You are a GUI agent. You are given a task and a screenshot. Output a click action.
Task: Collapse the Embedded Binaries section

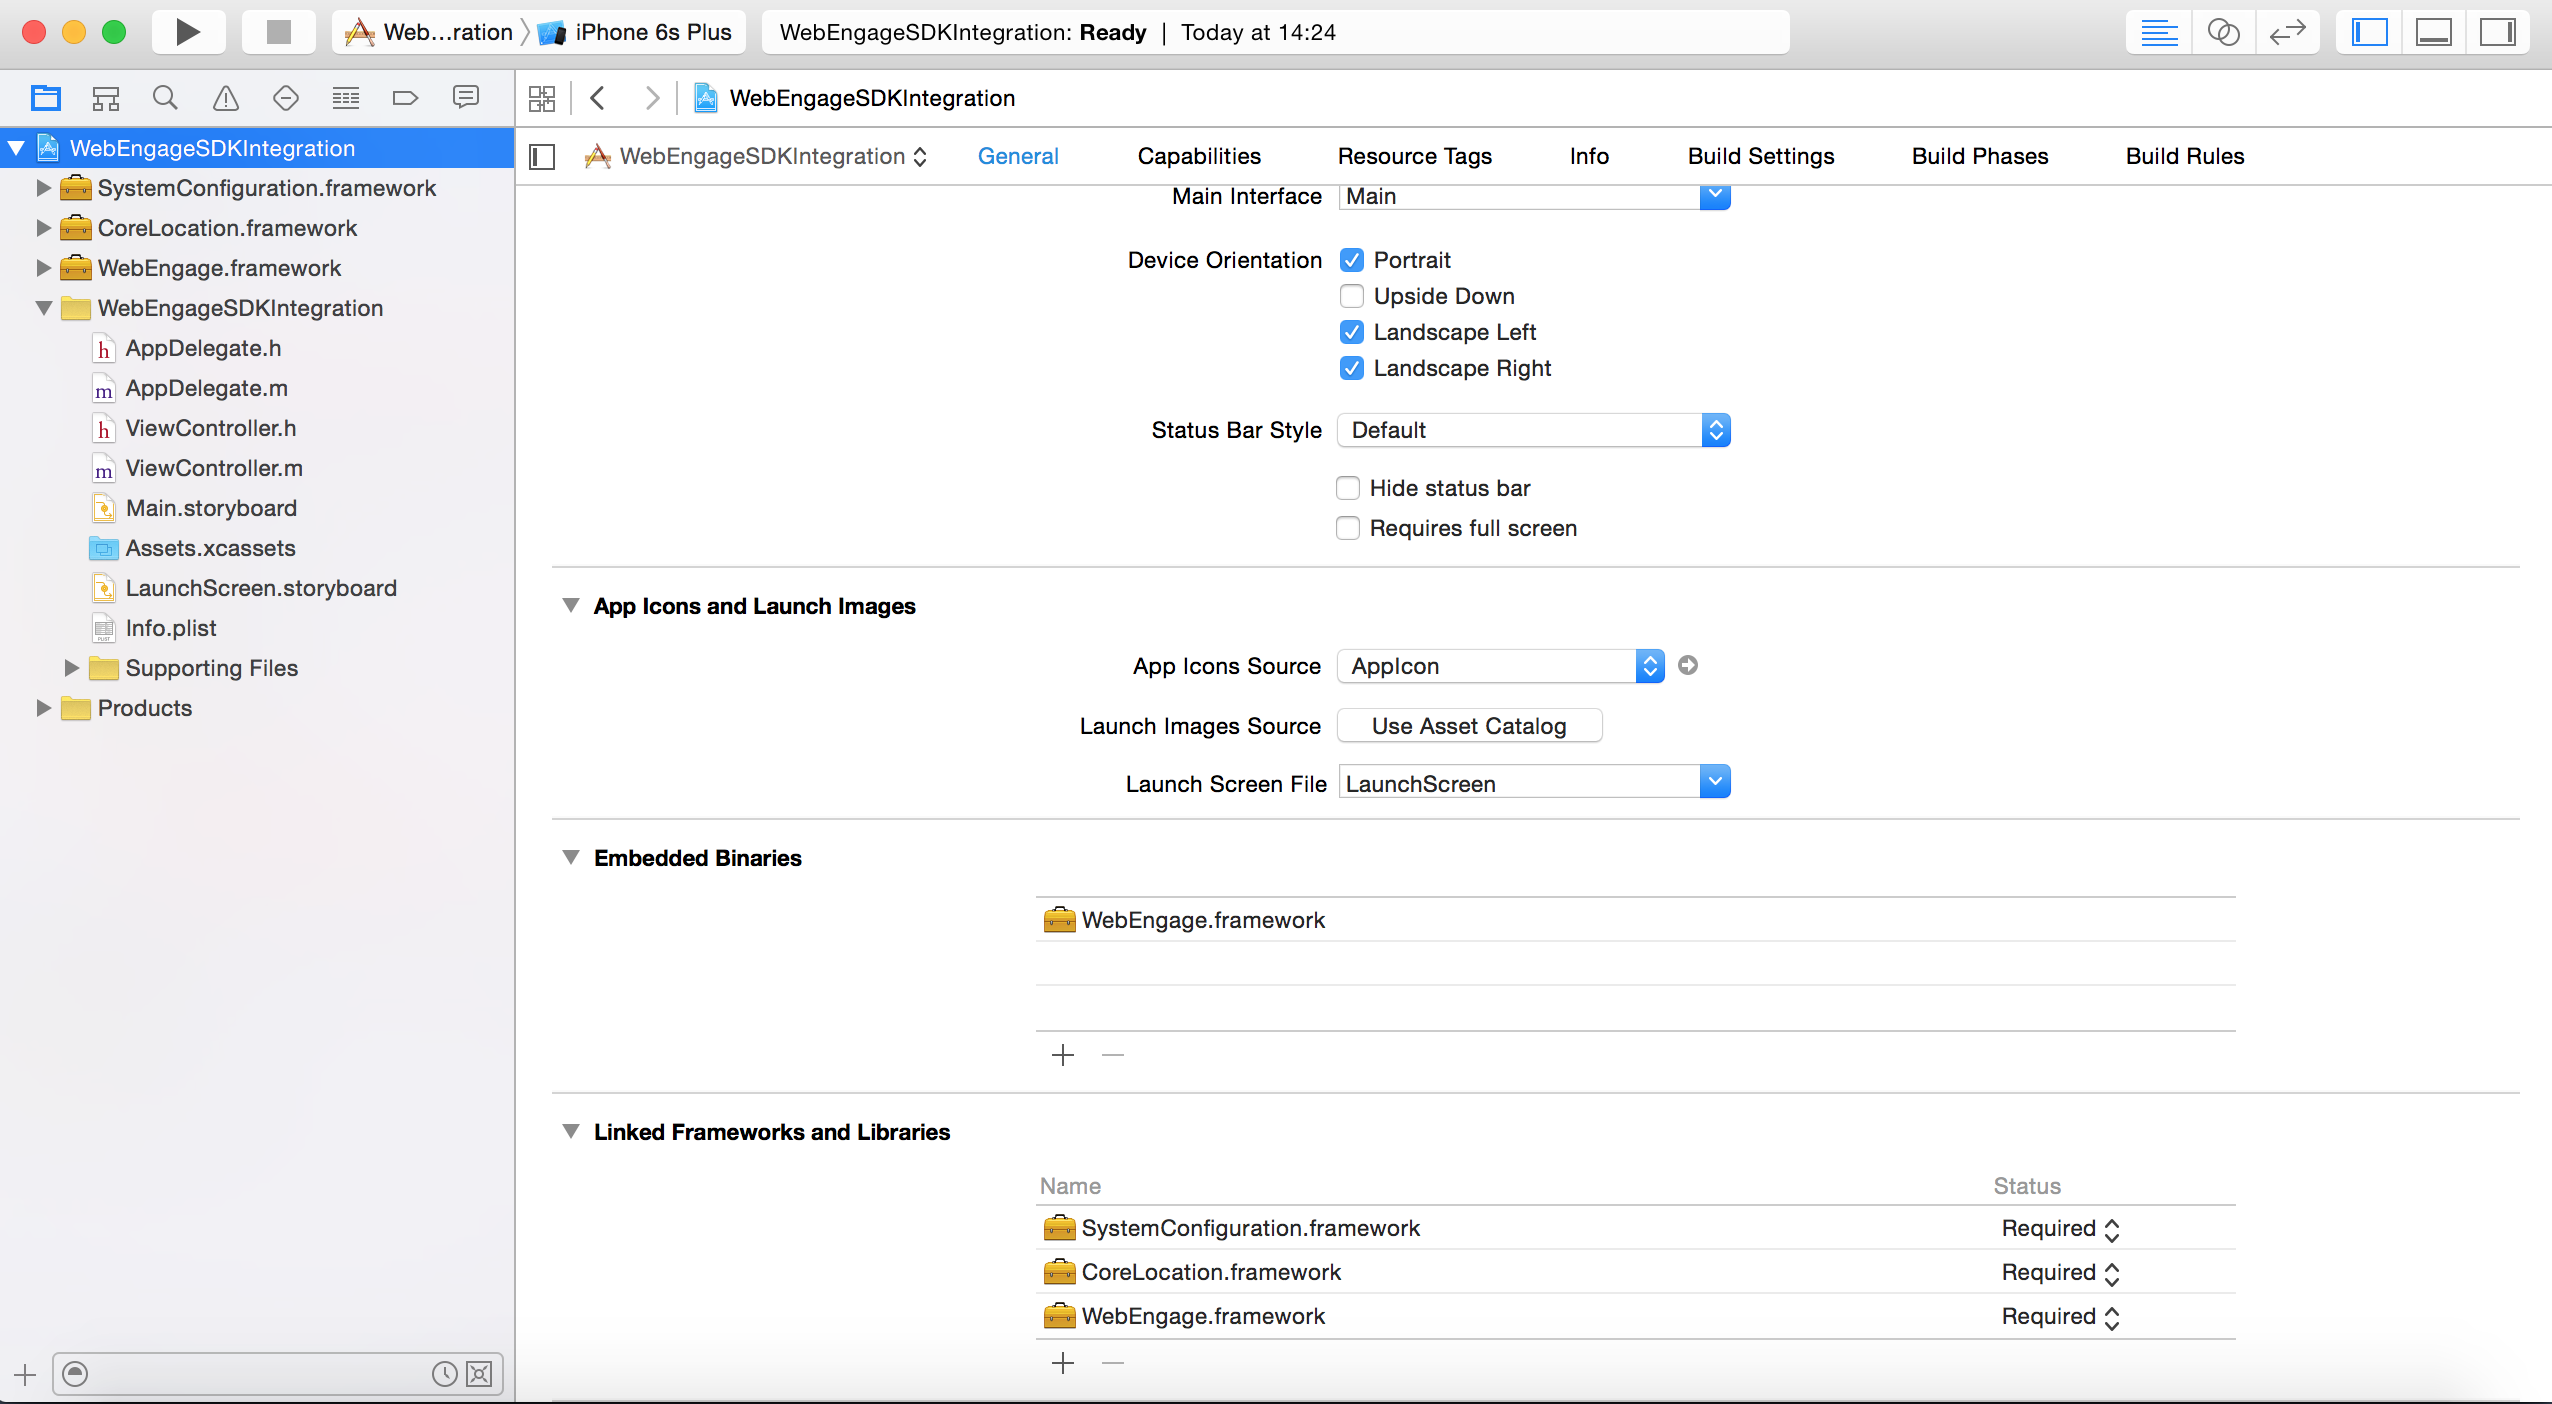tap(571, 858)
